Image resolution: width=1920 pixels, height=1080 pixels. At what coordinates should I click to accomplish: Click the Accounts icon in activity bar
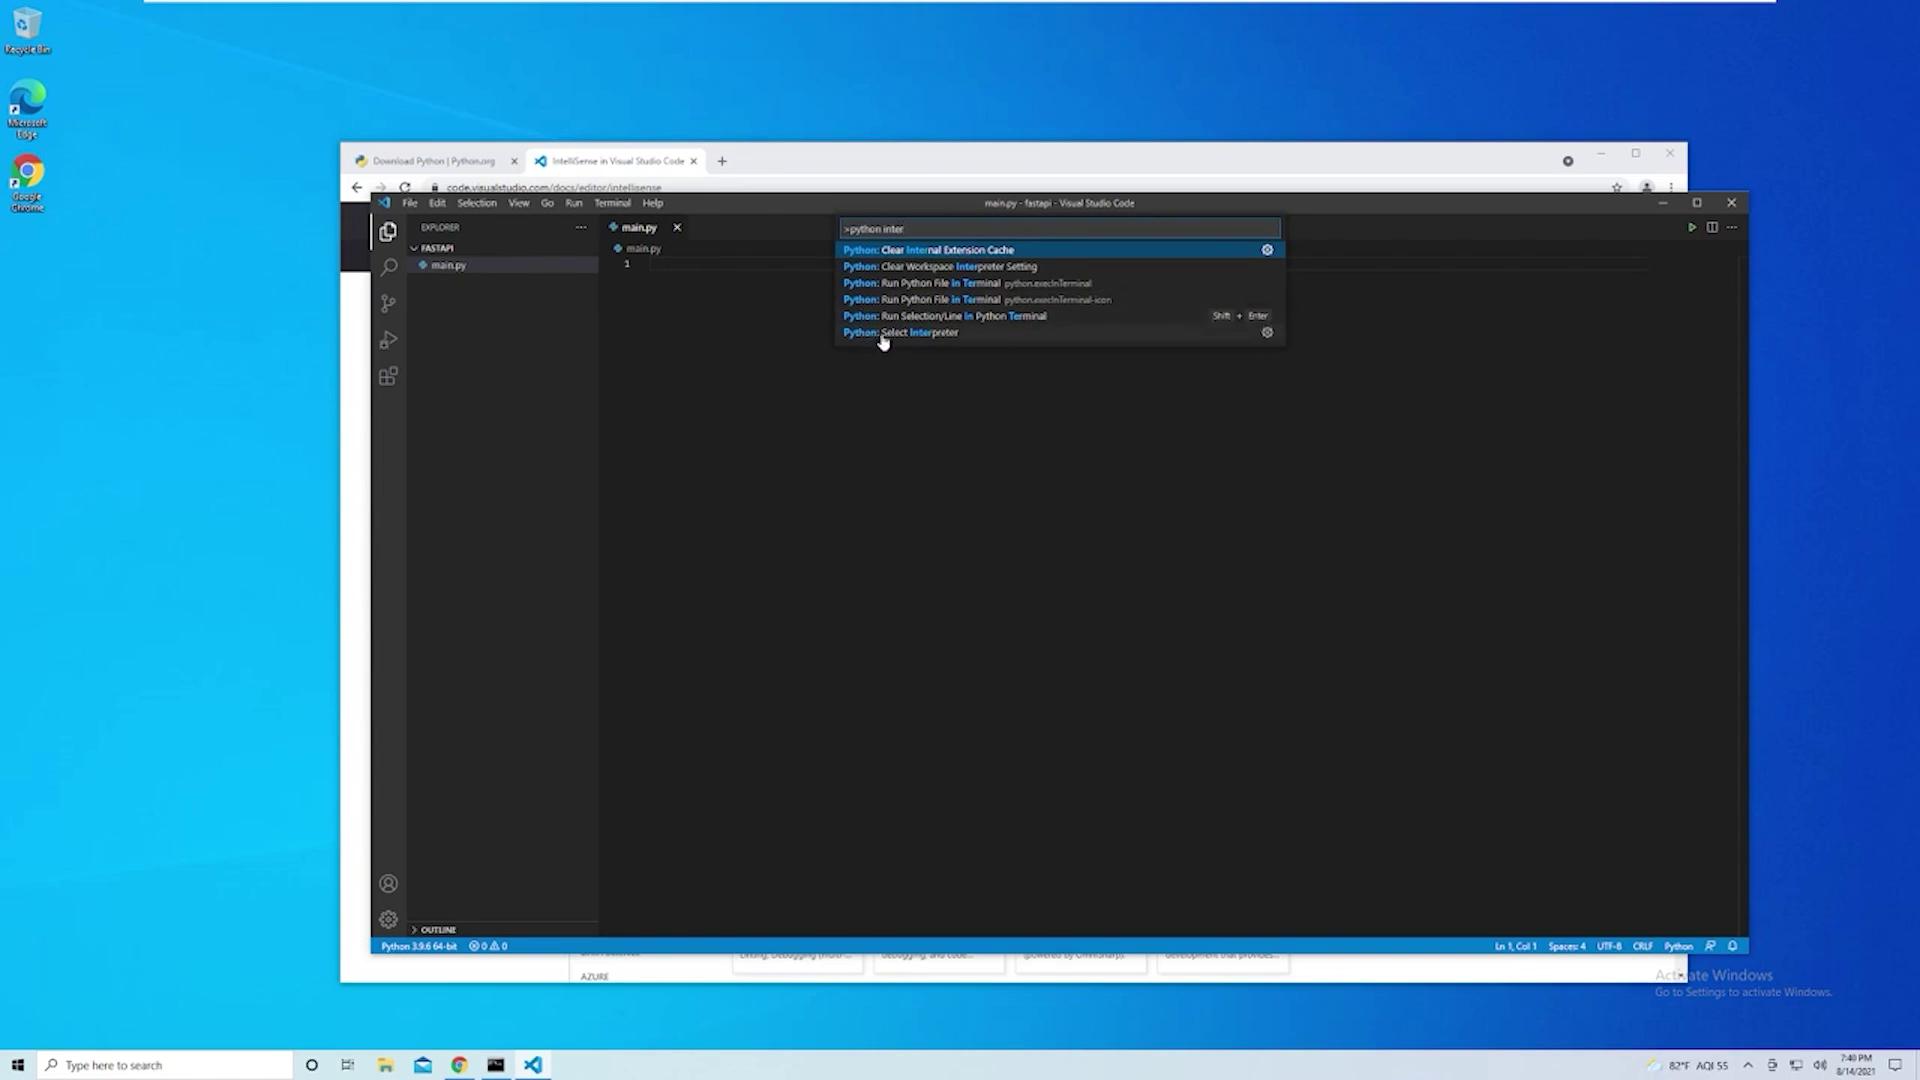click(x=388, y=884)
